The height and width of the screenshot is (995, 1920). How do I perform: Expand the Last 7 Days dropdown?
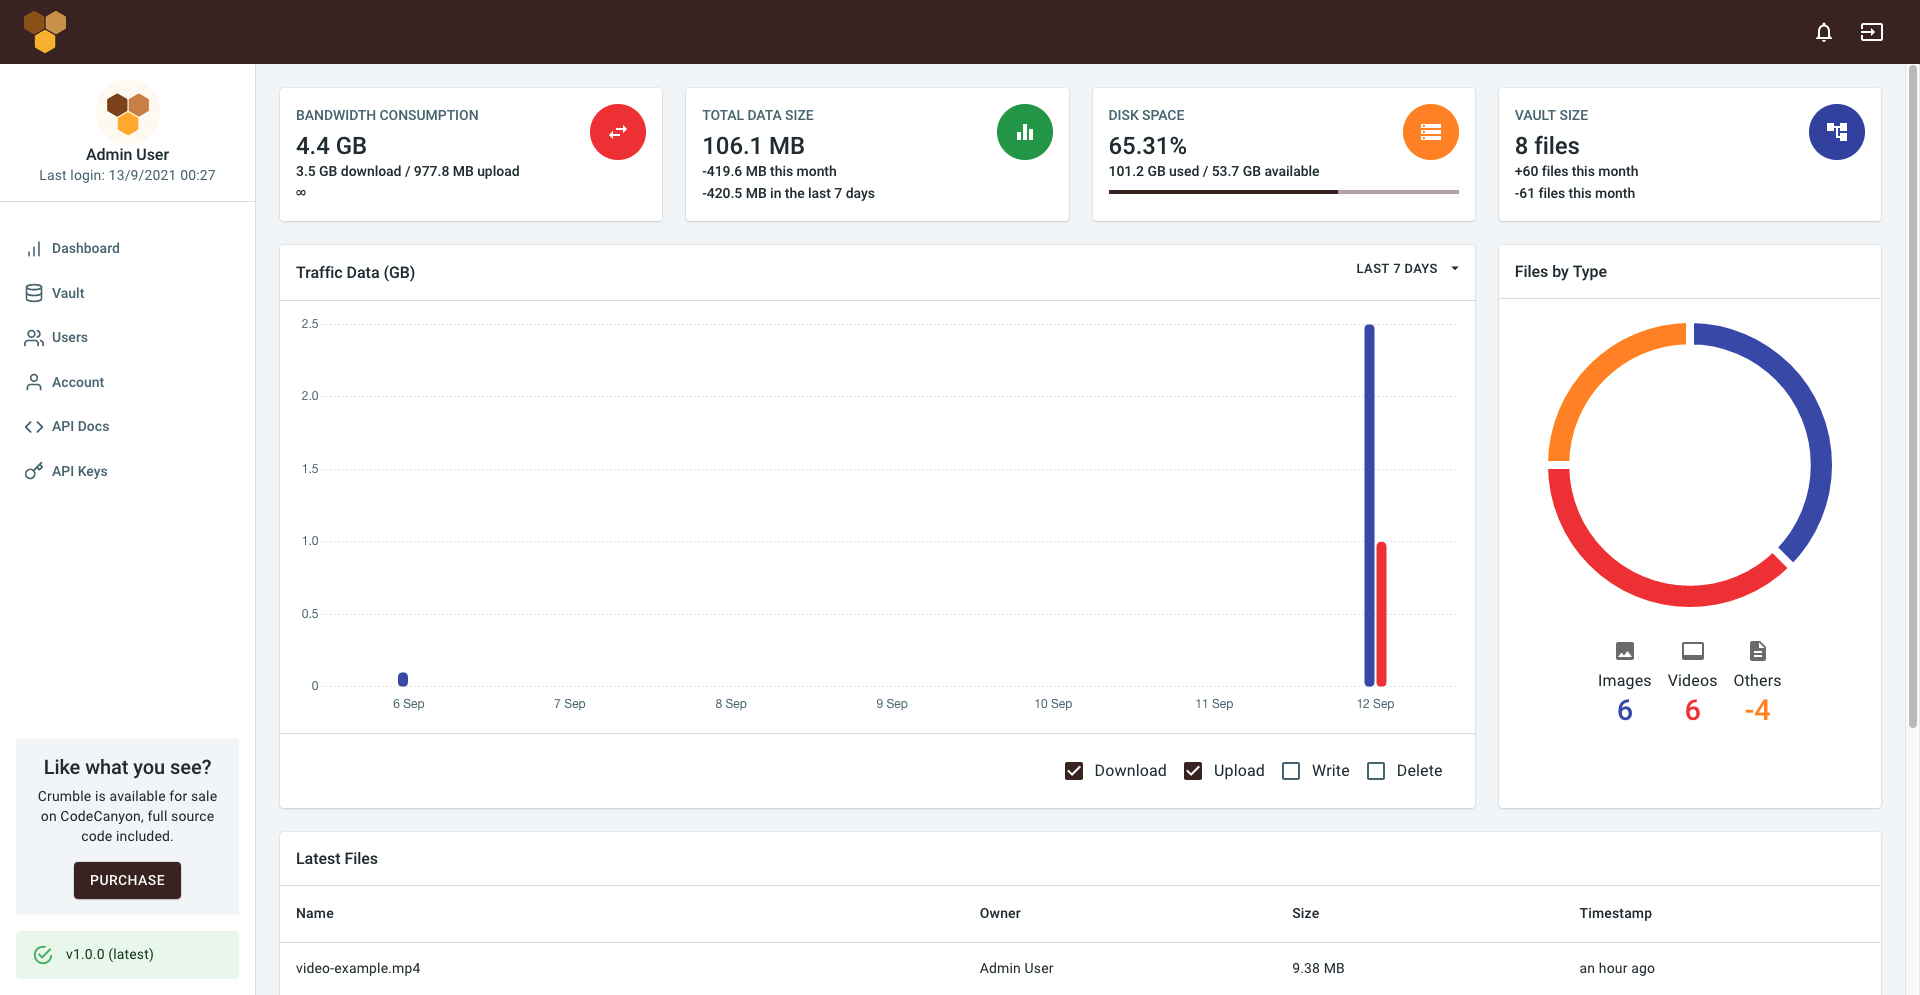tap(1407, 269)
